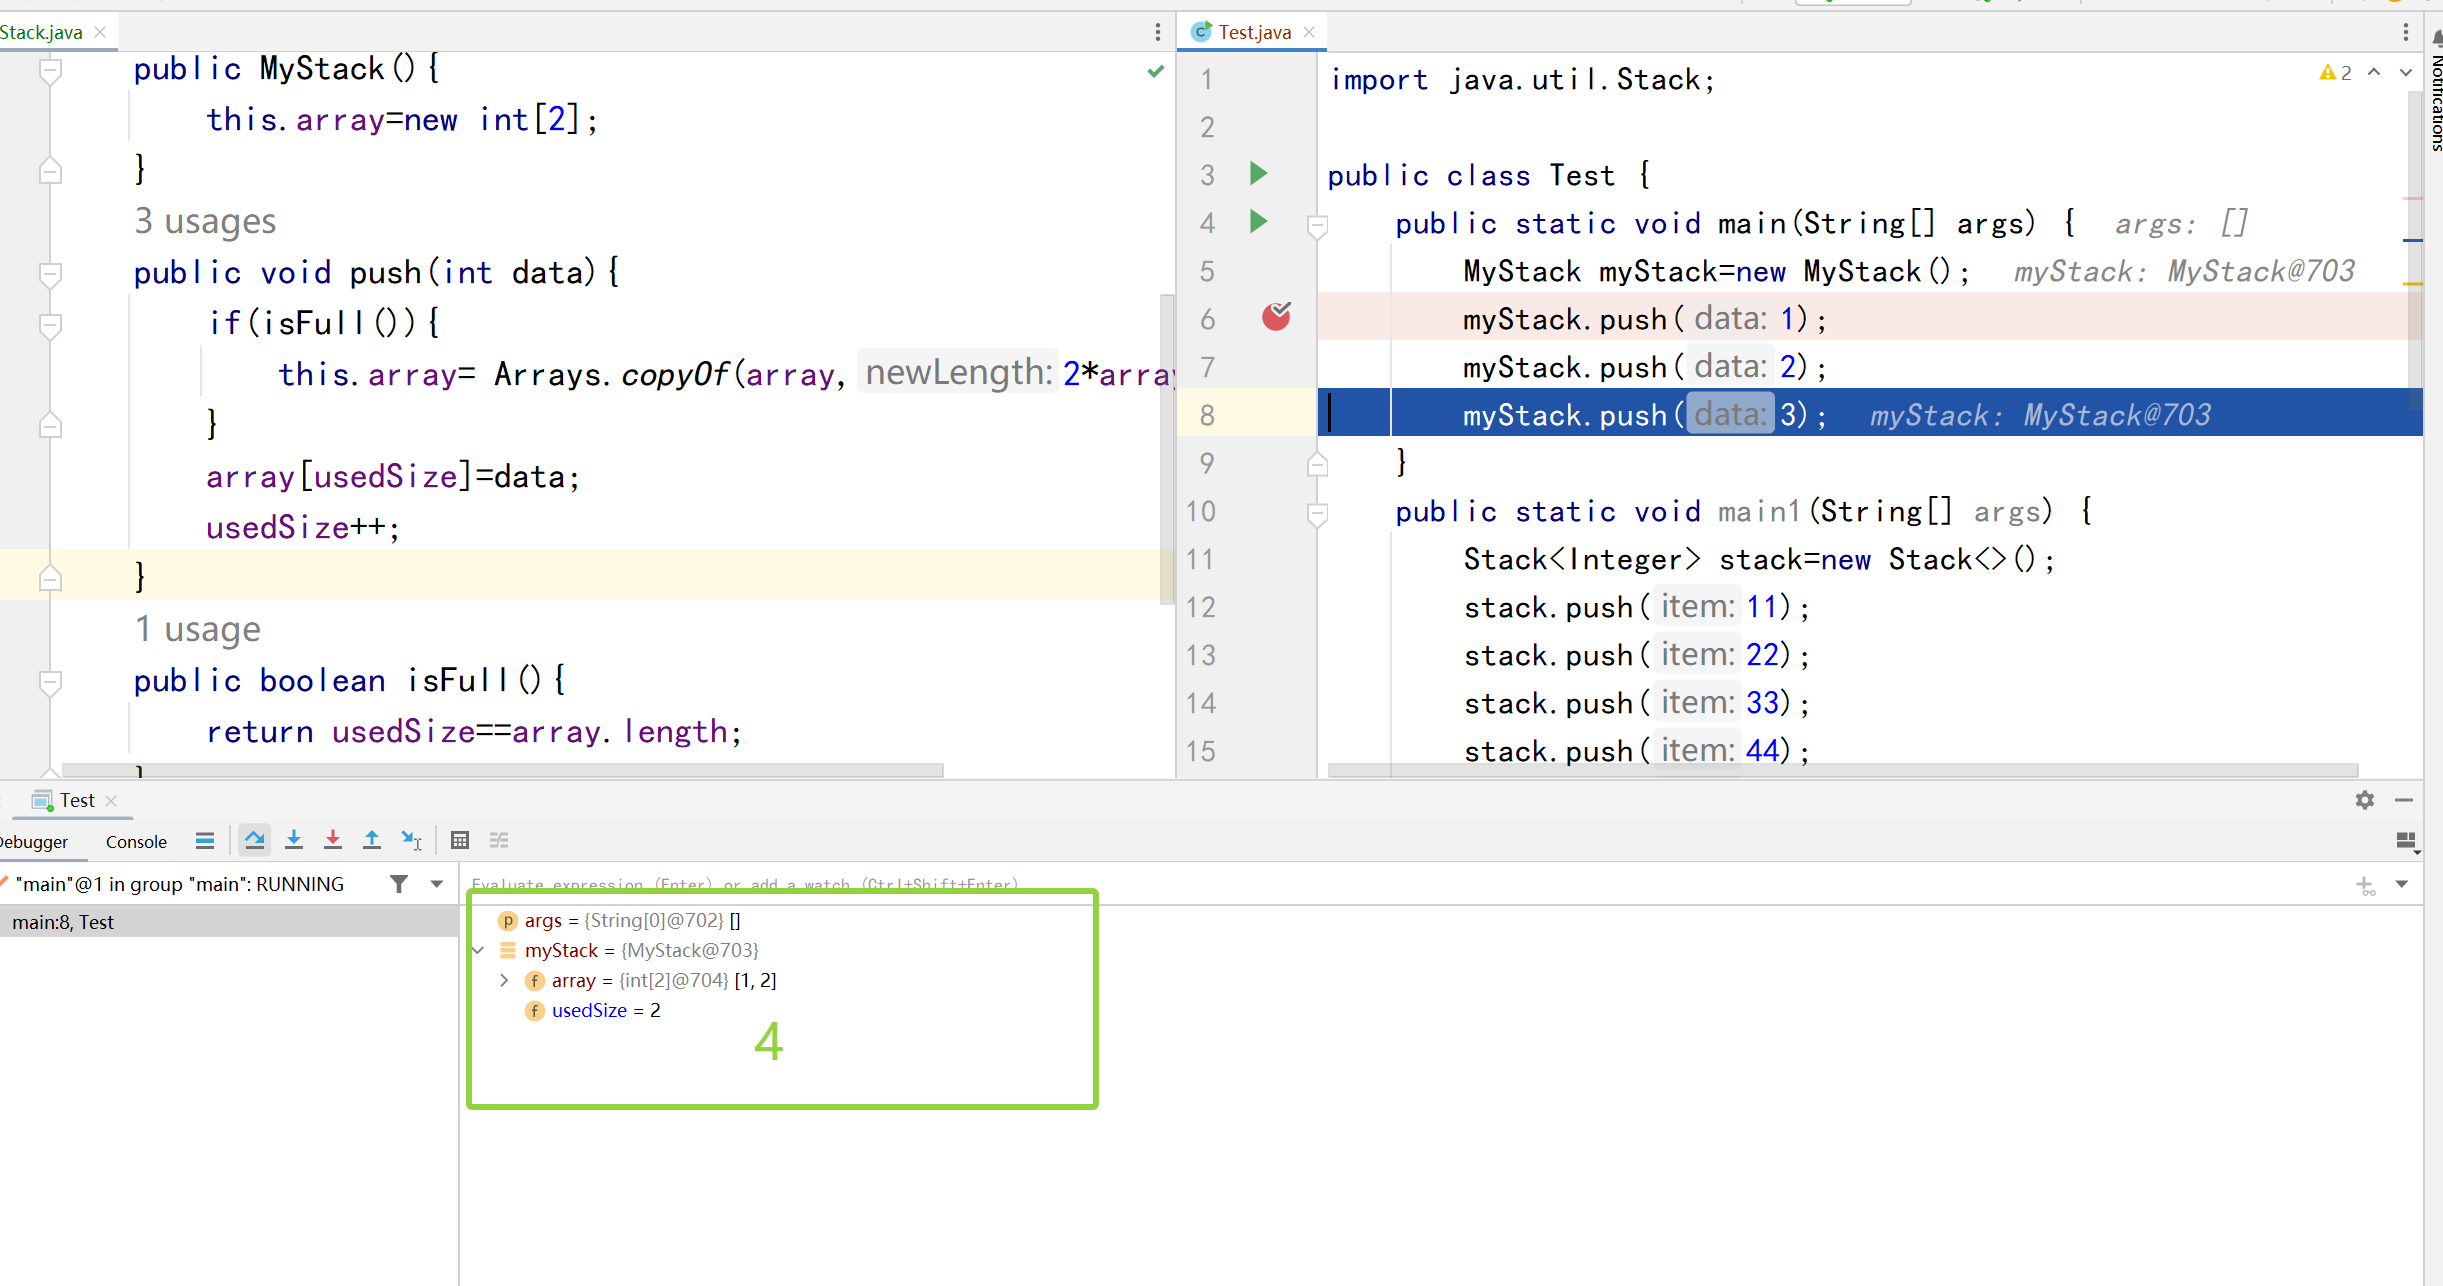Toggle the breakpoint on line 6
Screen dimensions: 2443x1286
point(1276,318)
